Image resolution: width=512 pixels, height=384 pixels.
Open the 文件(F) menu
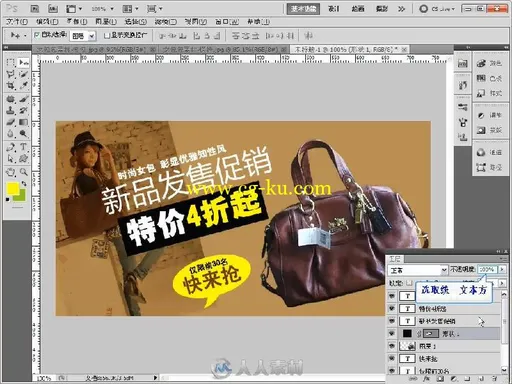[x=16, y=22]
